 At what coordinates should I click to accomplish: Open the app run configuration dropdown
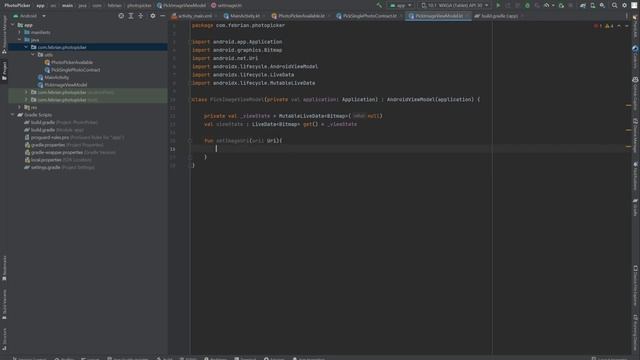[401, 5]
